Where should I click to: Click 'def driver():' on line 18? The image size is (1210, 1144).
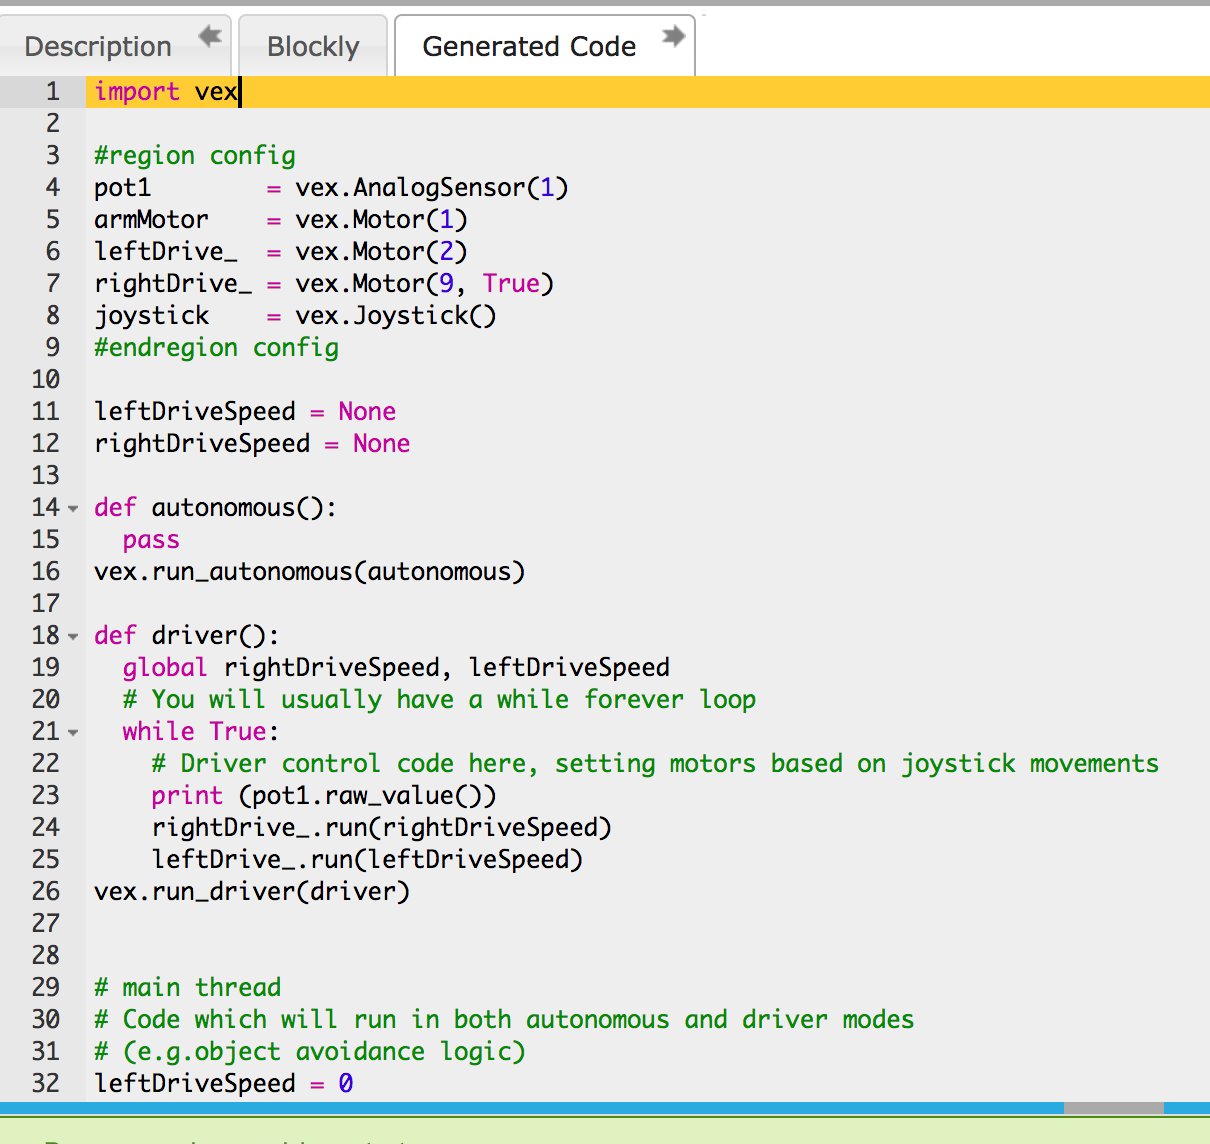[187, 636]
